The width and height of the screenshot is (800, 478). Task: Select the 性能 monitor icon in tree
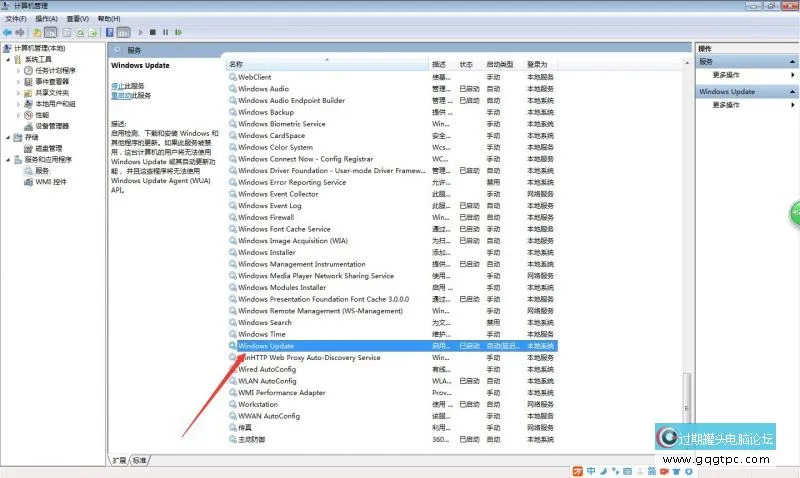29,115
